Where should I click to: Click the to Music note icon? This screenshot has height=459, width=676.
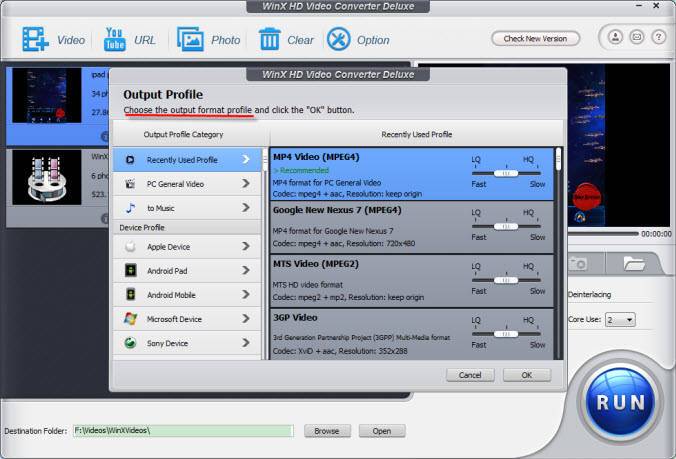pyautogui.click(x=130, y=208)
